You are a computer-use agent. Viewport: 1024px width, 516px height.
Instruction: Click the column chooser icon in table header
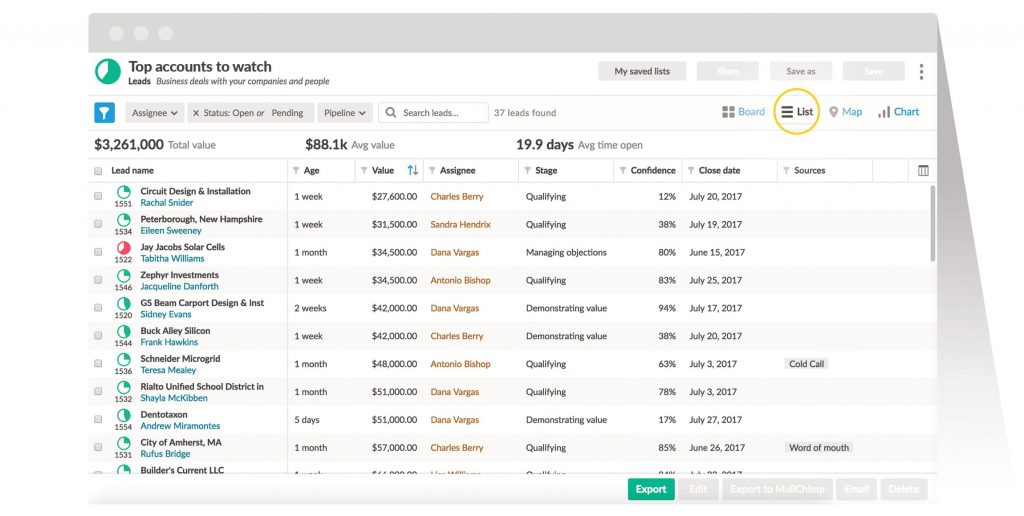pyautogui.click(x=923, y=171)
